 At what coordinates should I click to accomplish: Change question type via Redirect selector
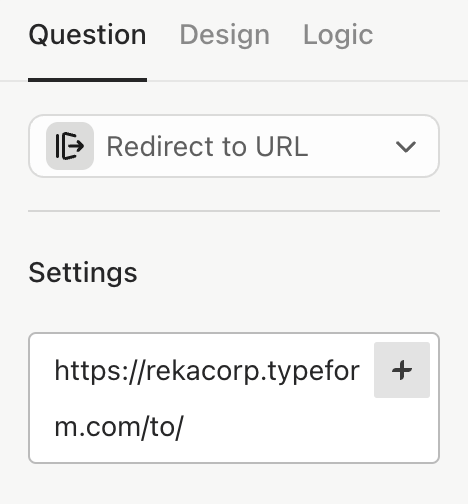coord(234,146)
